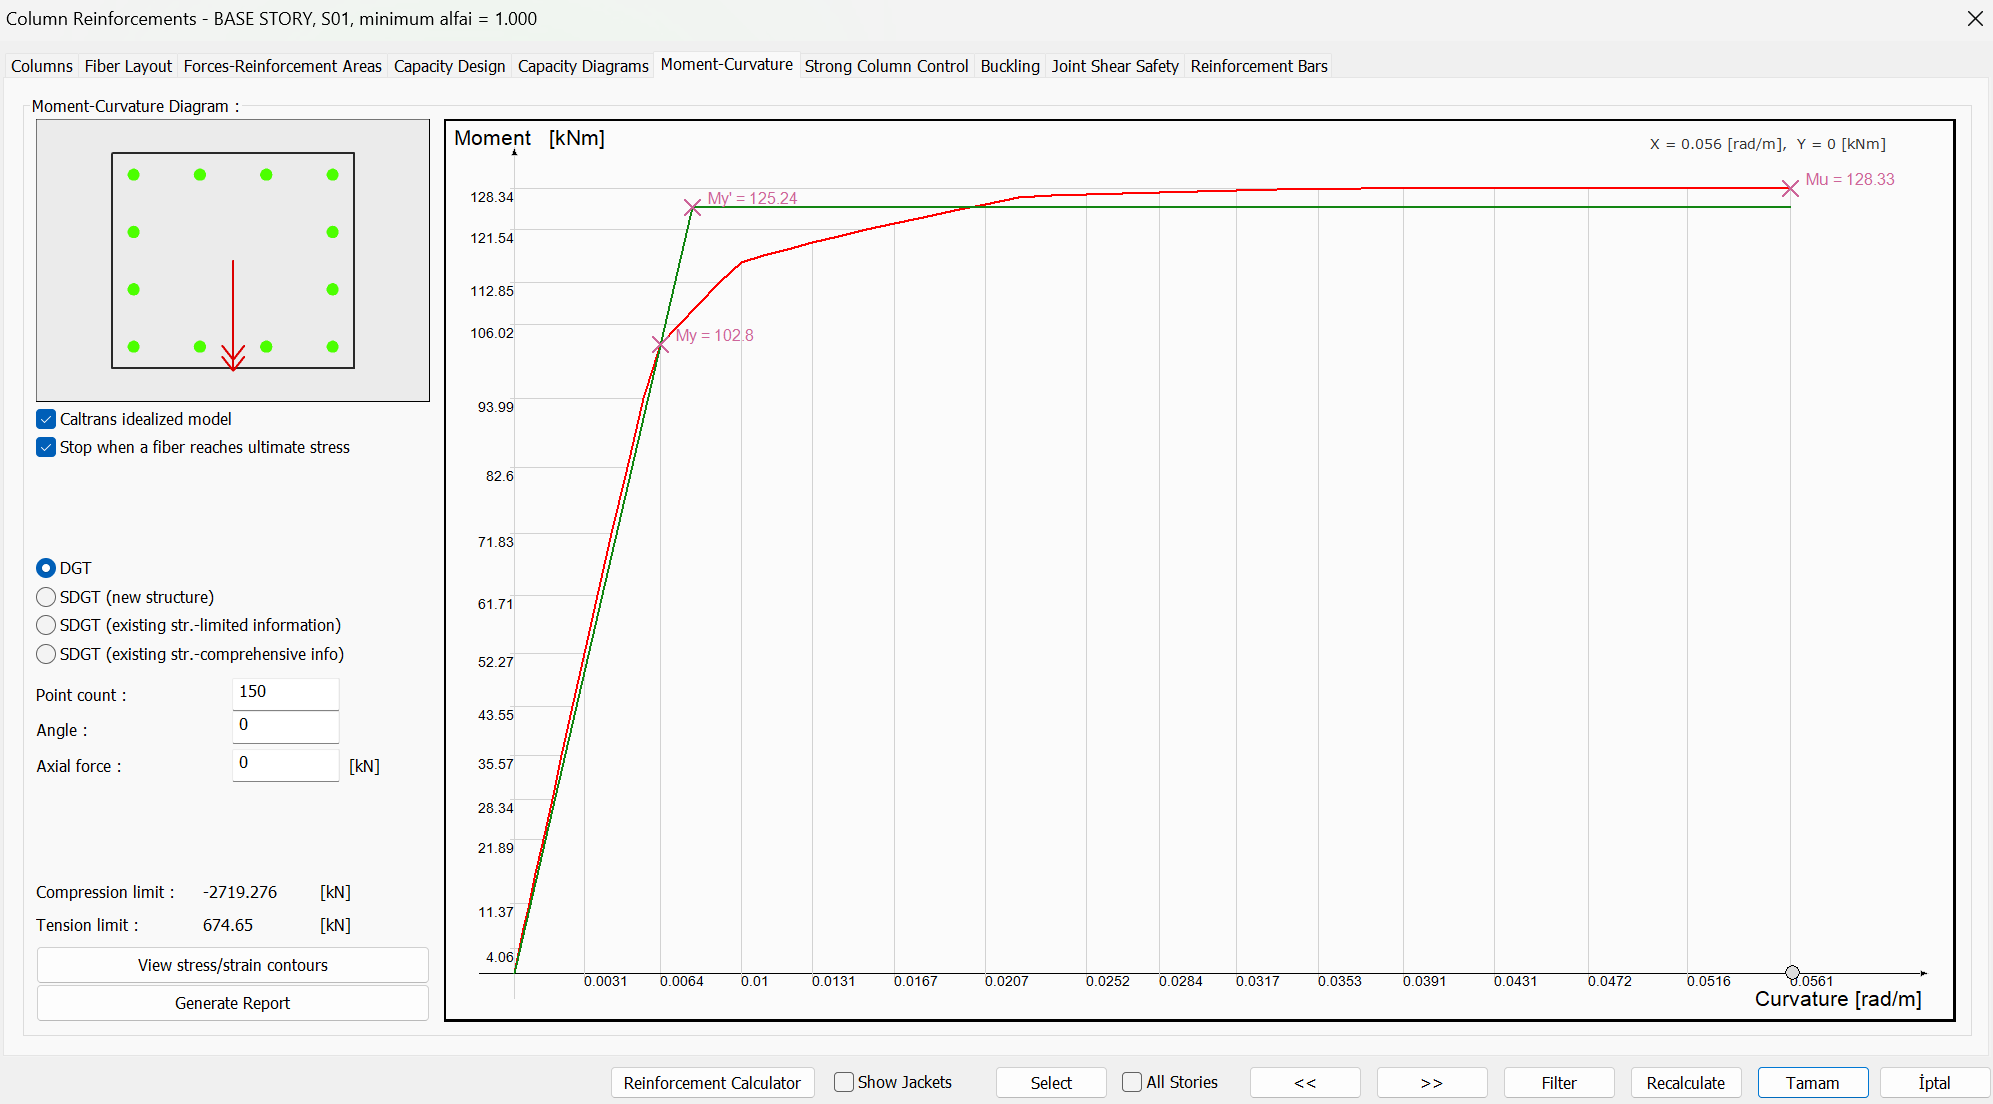Go to previous column with << button
This screenshot has height=1104, width=1993.
(x=1304, y=1083)
